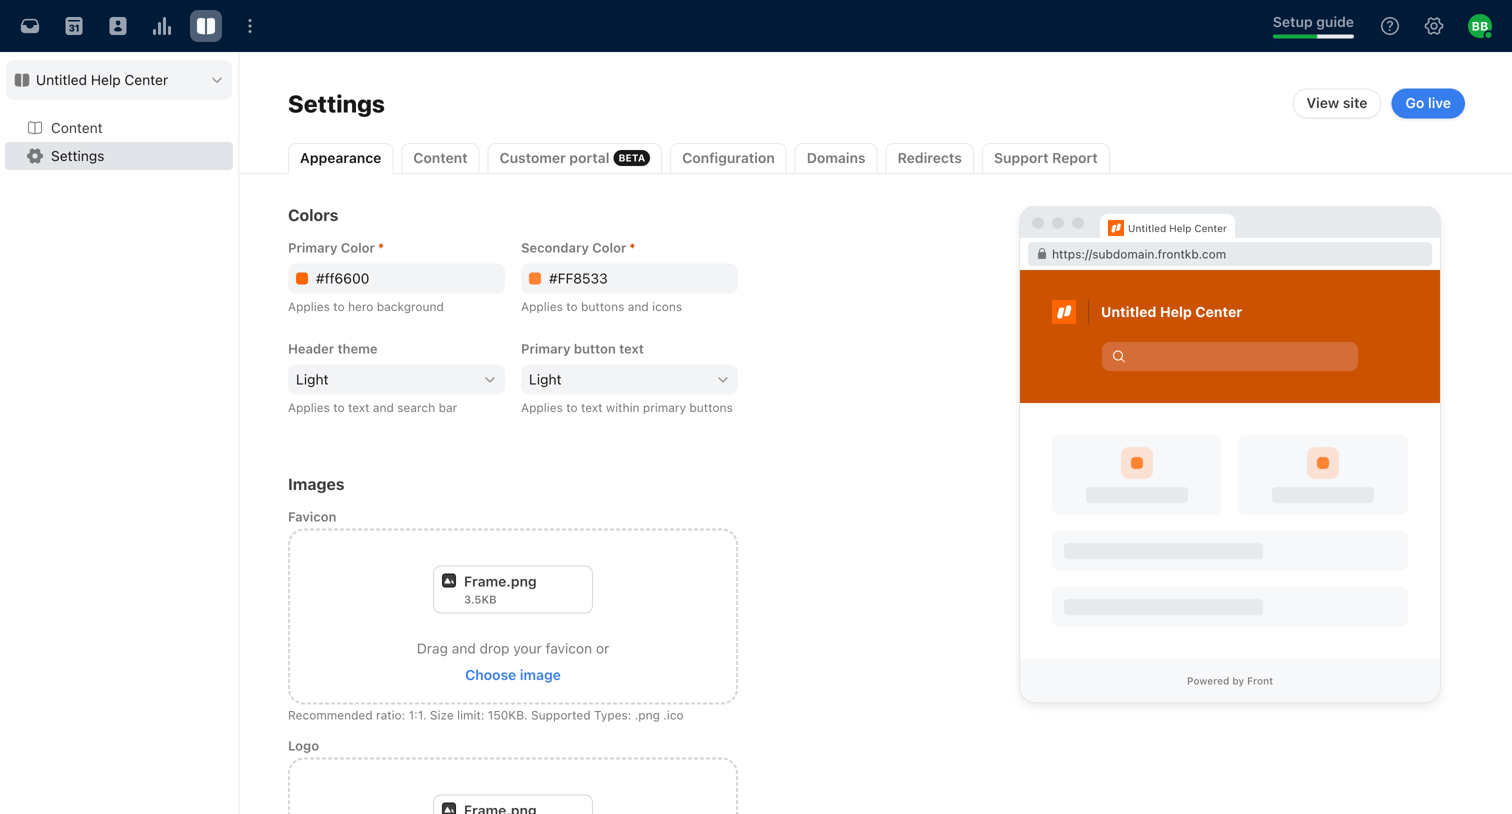Select the knowledge base book icon
The width and height of the screenshot is (1512, 814).
tap(206, 26)
